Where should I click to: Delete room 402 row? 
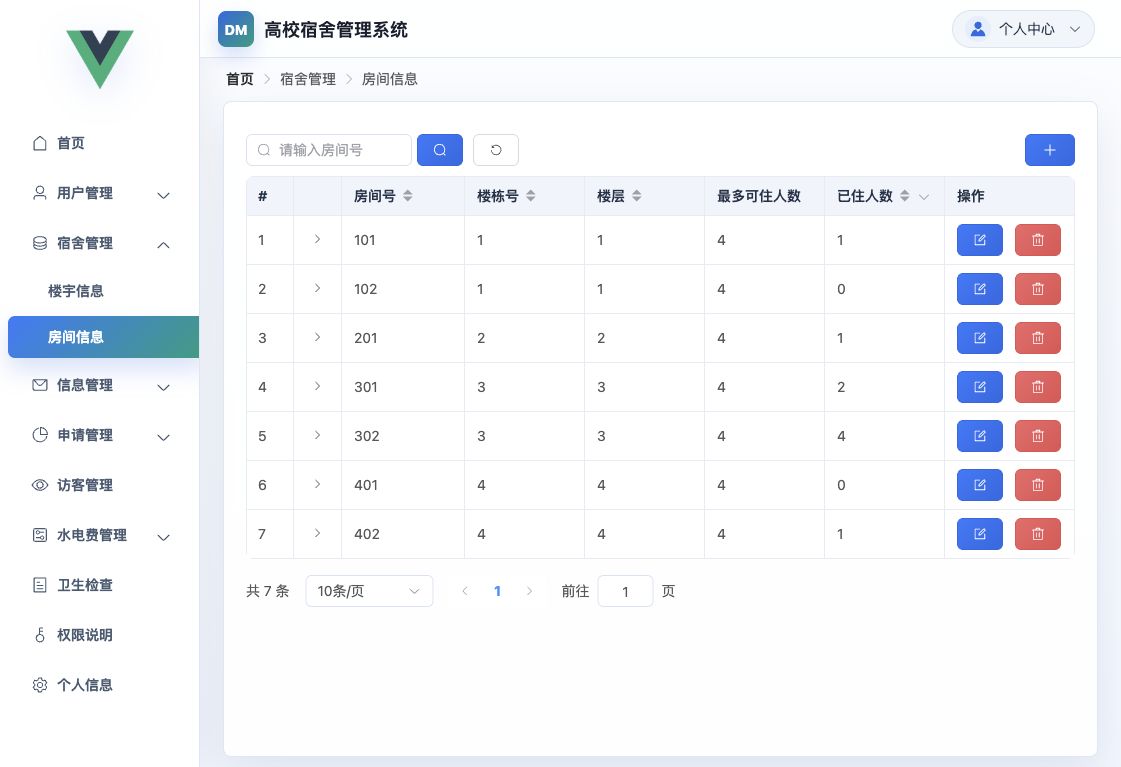(1037, 534)
